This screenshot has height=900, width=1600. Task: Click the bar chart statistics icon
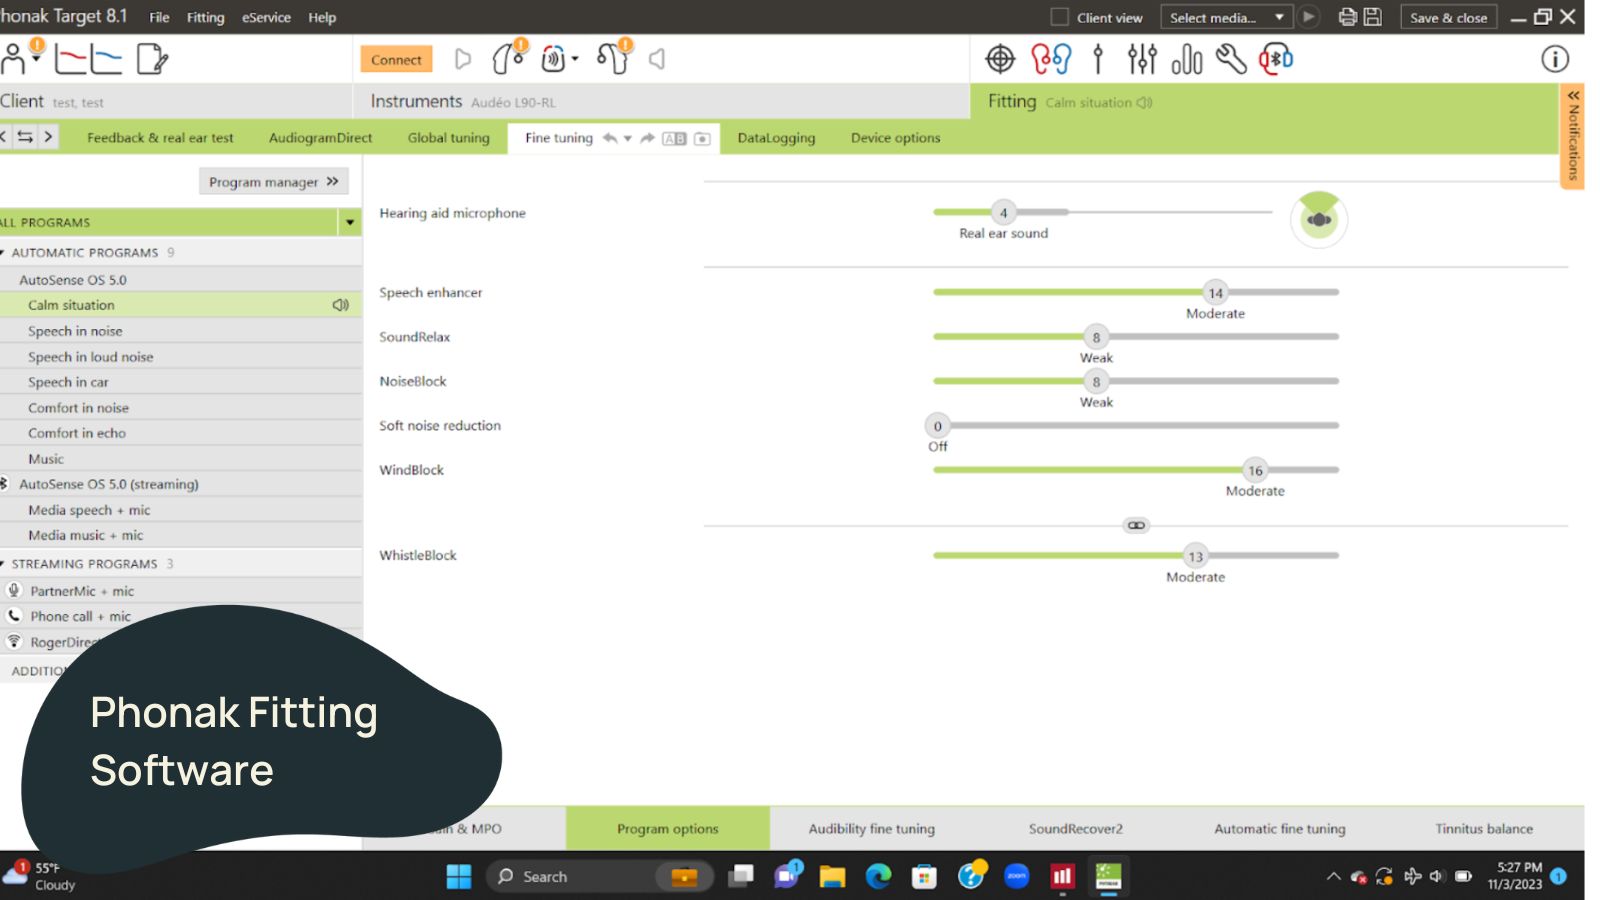coord(1185,60)
